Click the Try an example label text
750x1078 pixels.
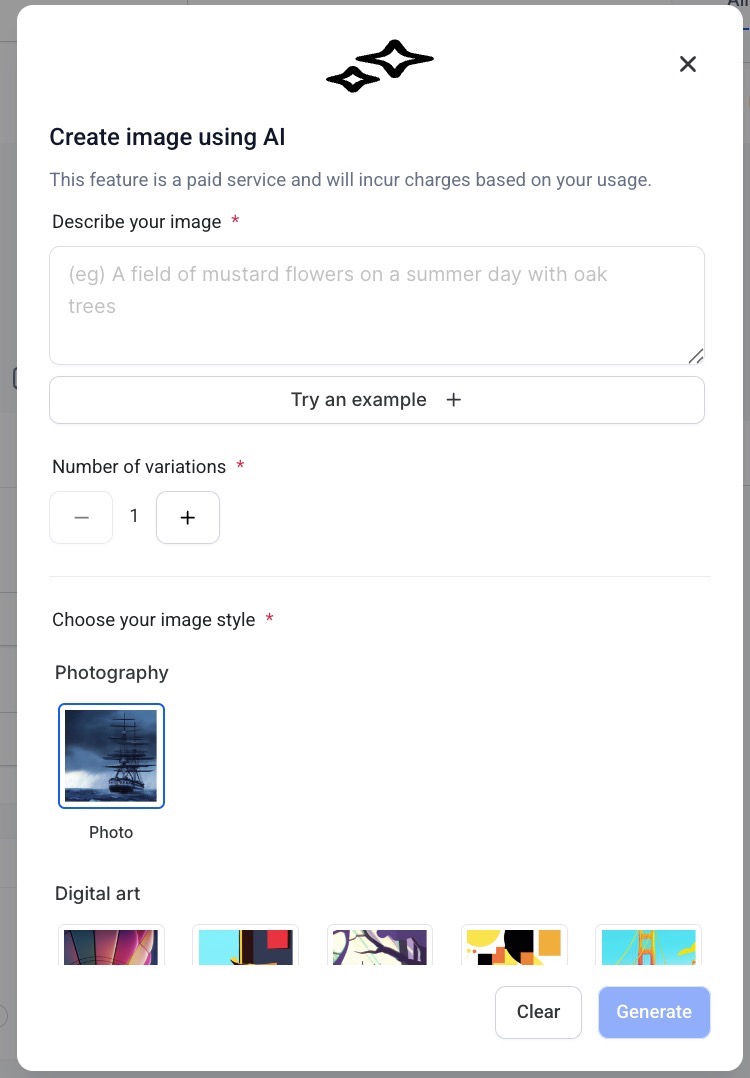tap(358, 400)
